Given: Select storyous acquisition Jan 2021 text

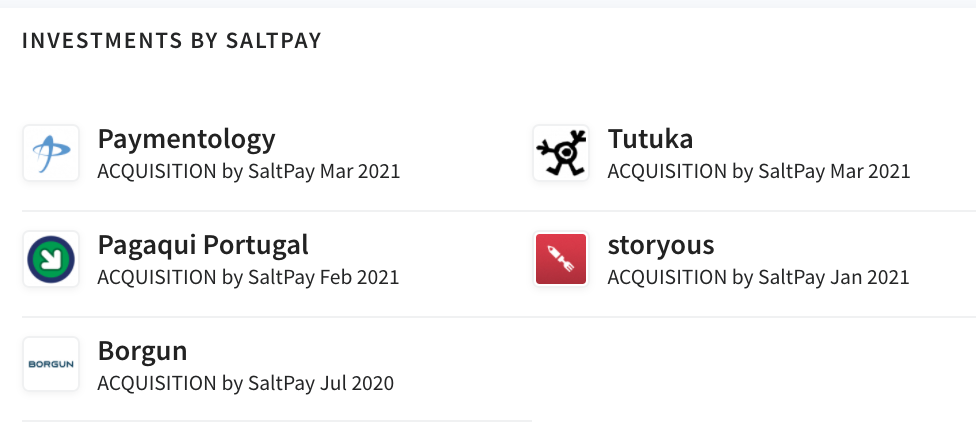Looking at the screenshot, I should pos(758,277).
